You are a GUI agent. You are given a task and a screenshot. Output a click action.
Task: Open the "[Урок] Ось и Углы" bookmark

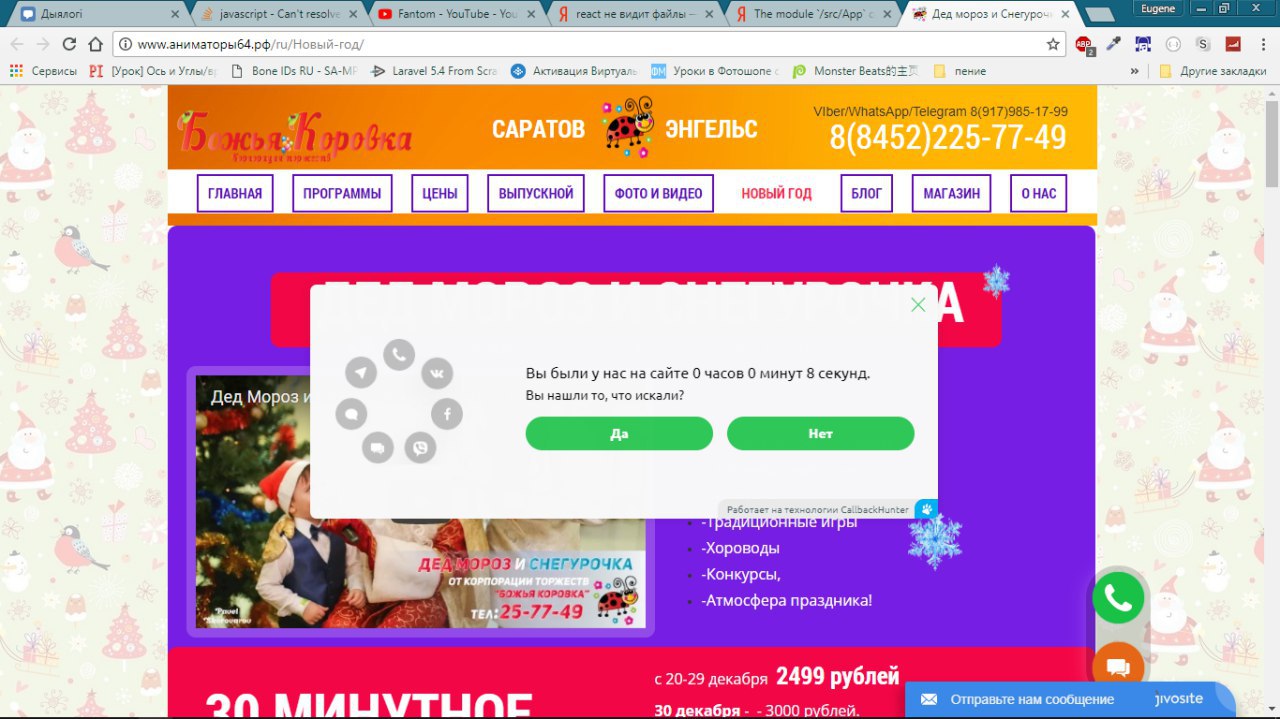tap(153, 71)
